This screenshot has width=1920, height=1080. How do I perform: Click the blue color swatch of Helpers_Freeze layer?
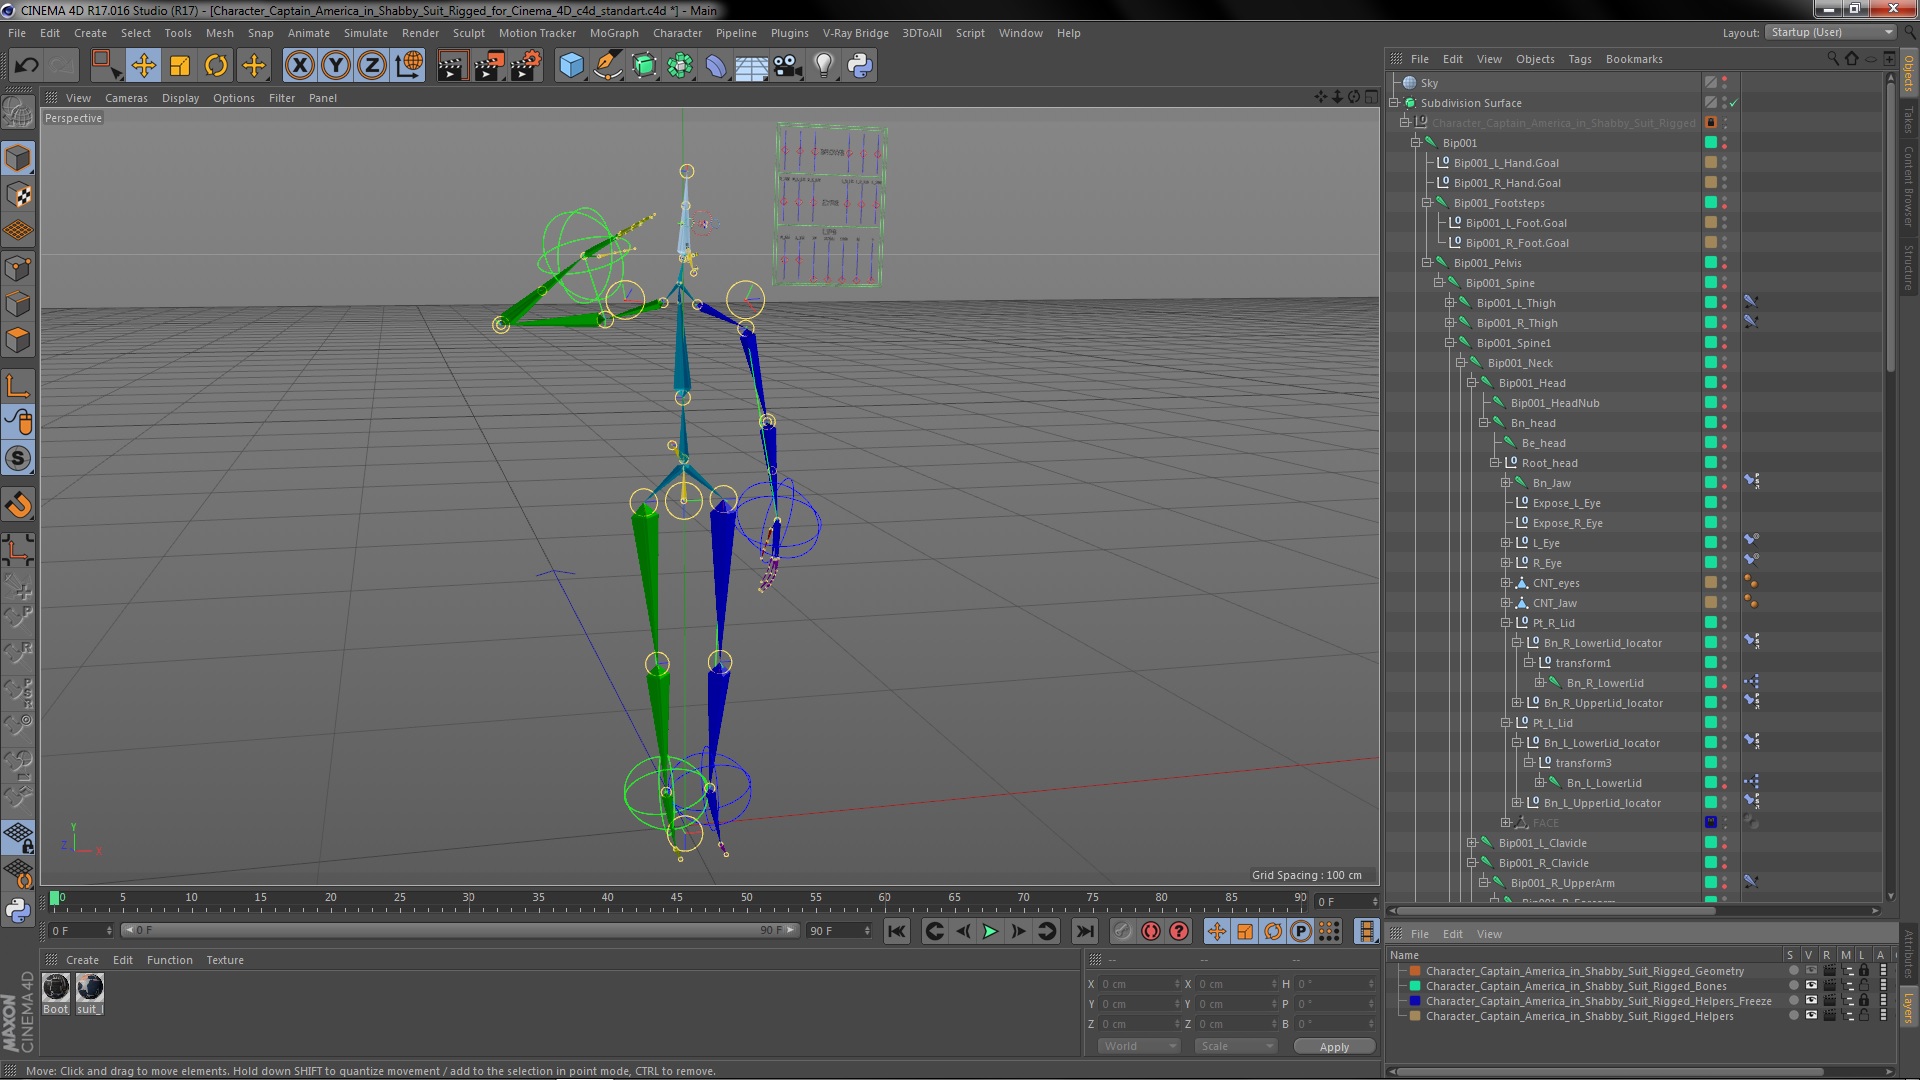pyautogui.click(x=1415, y=1001)
